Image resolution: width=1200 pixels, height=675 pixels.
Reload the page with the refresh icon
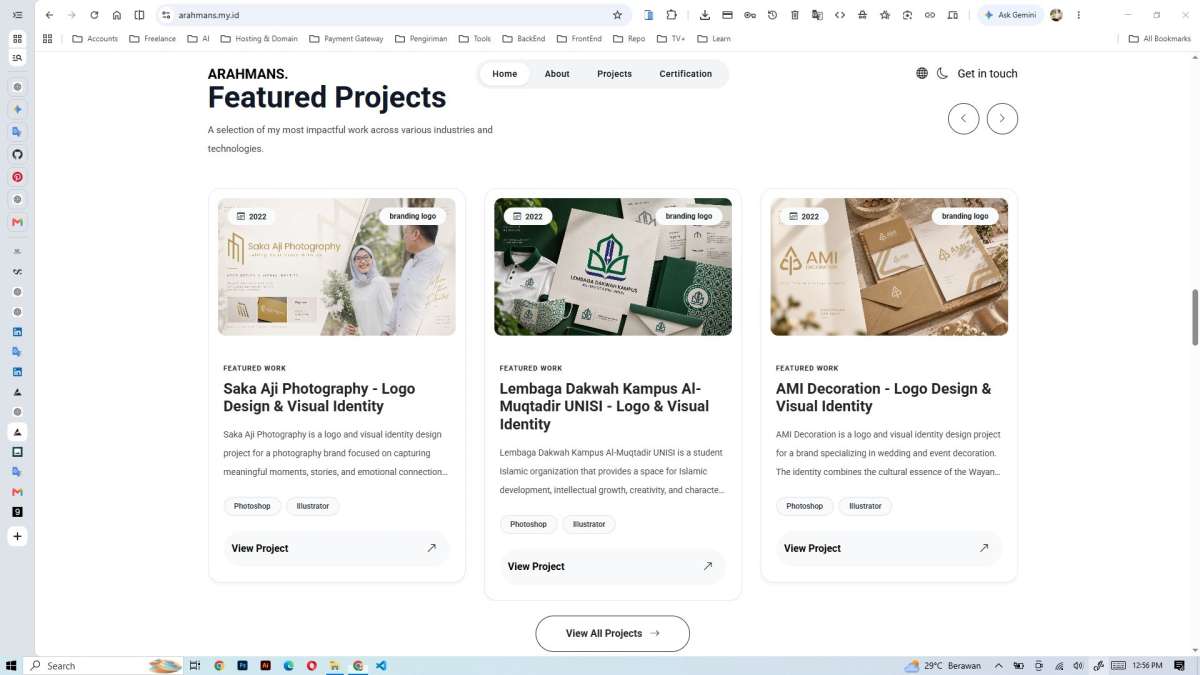[94, 15]
